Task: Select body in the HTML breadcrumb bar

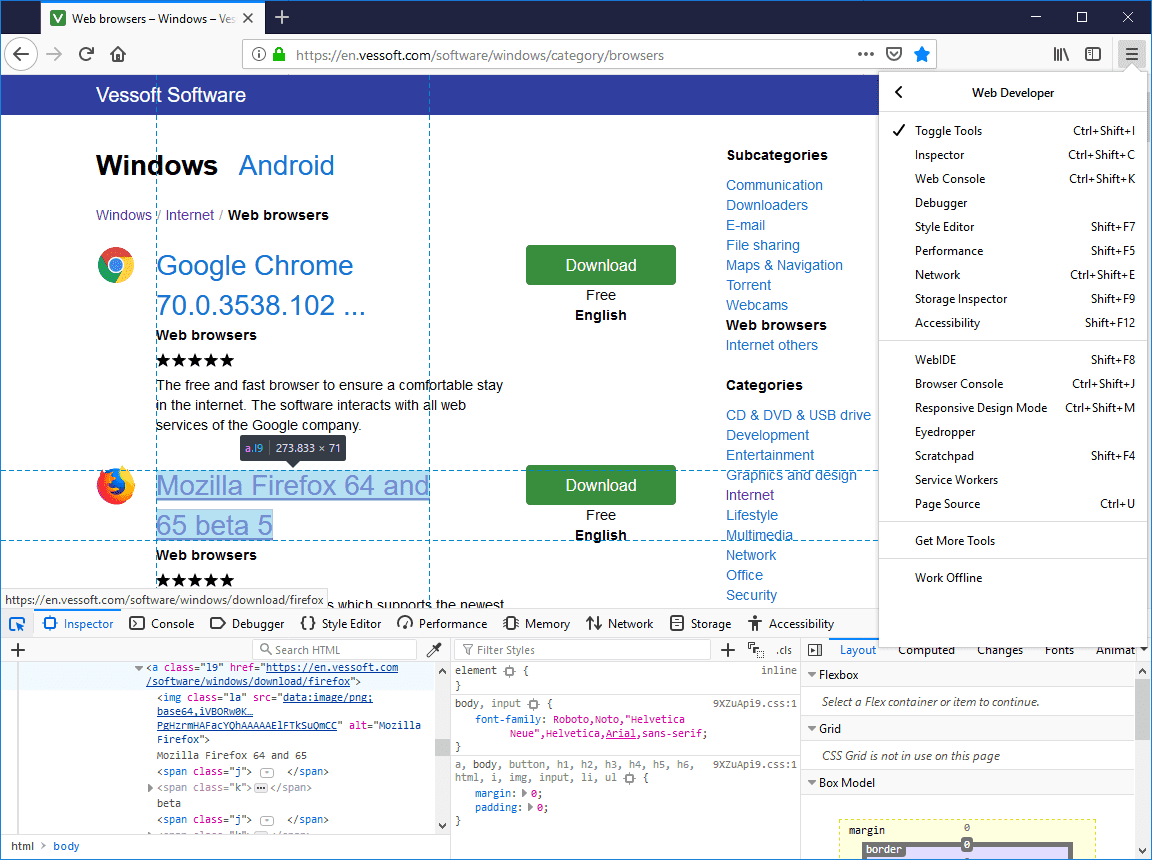Action: coord(66,847)
